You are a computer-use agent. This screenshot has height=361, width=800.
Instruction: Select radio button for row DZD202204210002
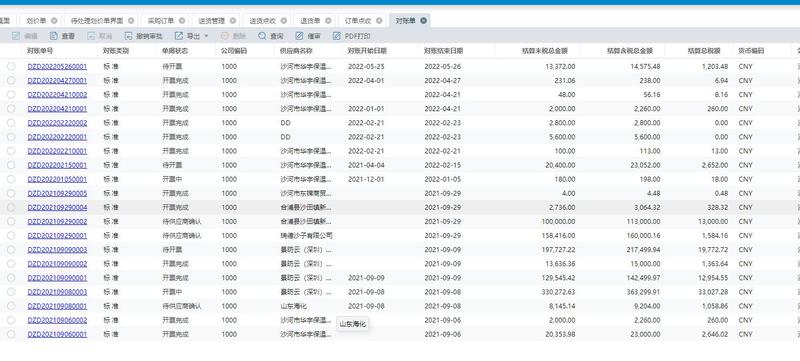(11, 94)
